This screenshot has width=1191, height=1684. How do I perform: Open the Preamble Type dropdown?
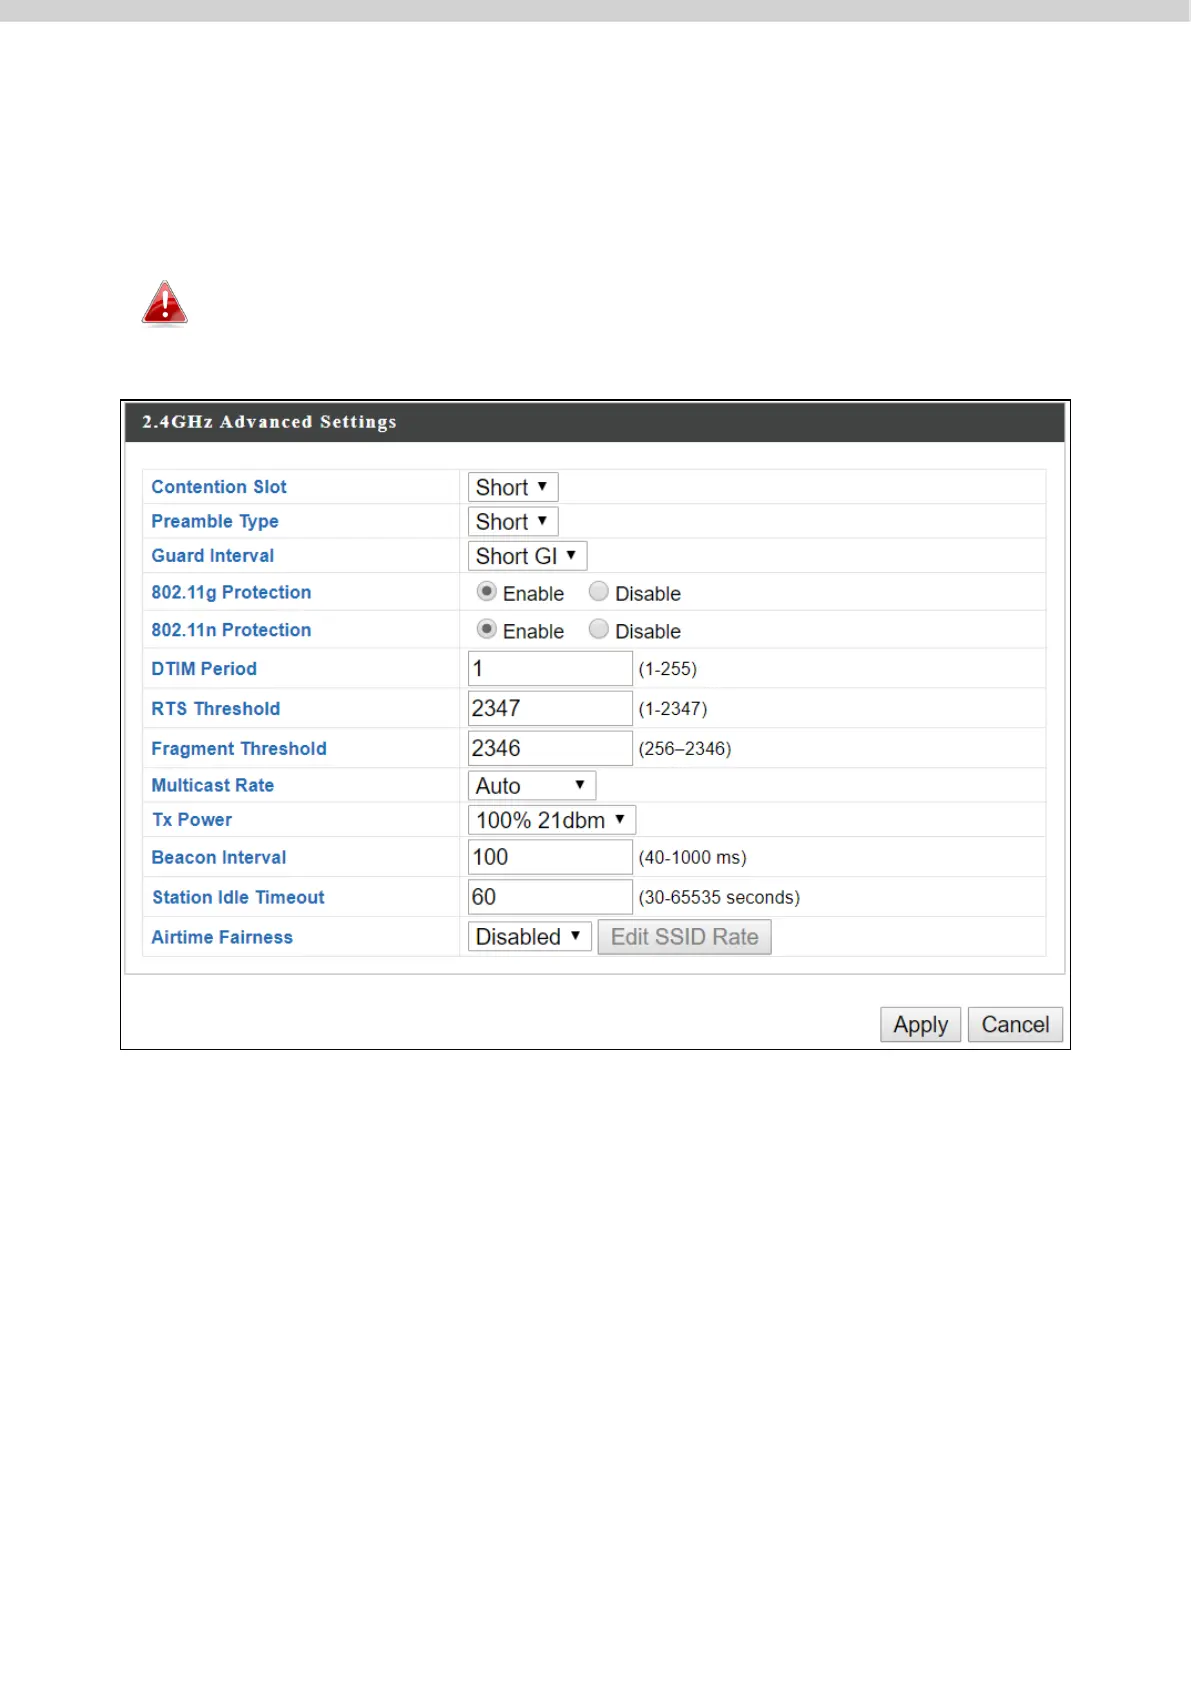513,521
